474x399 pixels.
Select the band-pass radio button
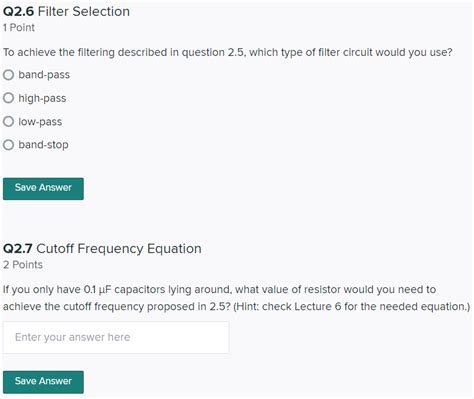[9, 75]
